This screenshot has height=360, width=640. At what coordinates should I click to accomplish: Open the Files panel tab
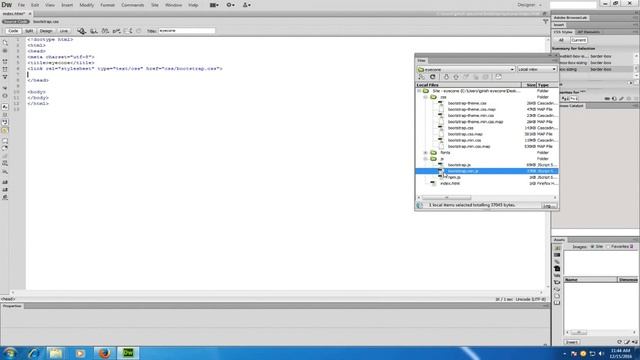click(x=421, y=60)
